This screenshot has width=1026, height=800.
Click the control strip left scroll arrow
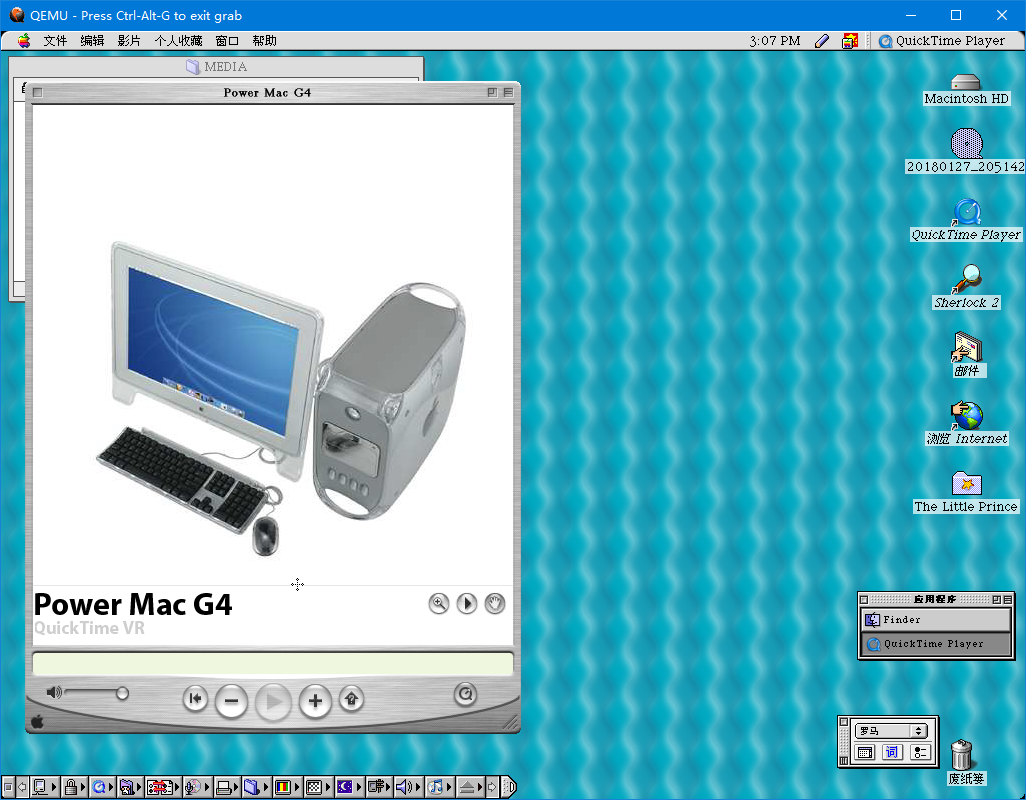[x=22, y=787]
